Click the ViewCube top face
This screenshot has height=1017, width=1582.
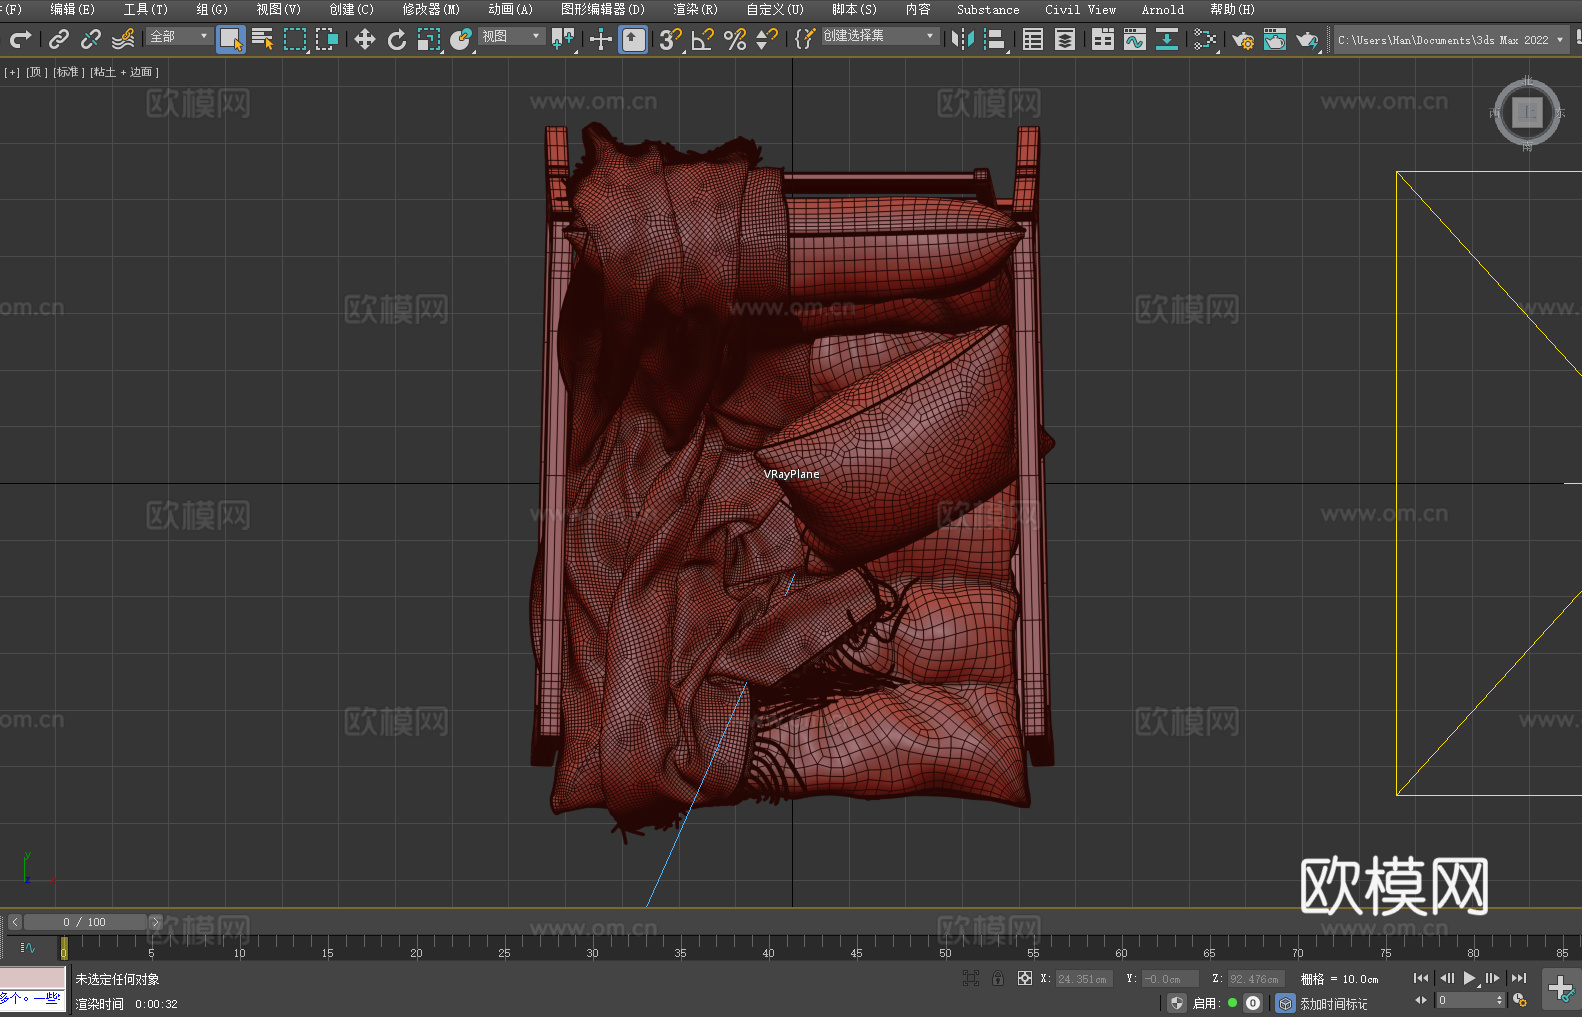1527,112
